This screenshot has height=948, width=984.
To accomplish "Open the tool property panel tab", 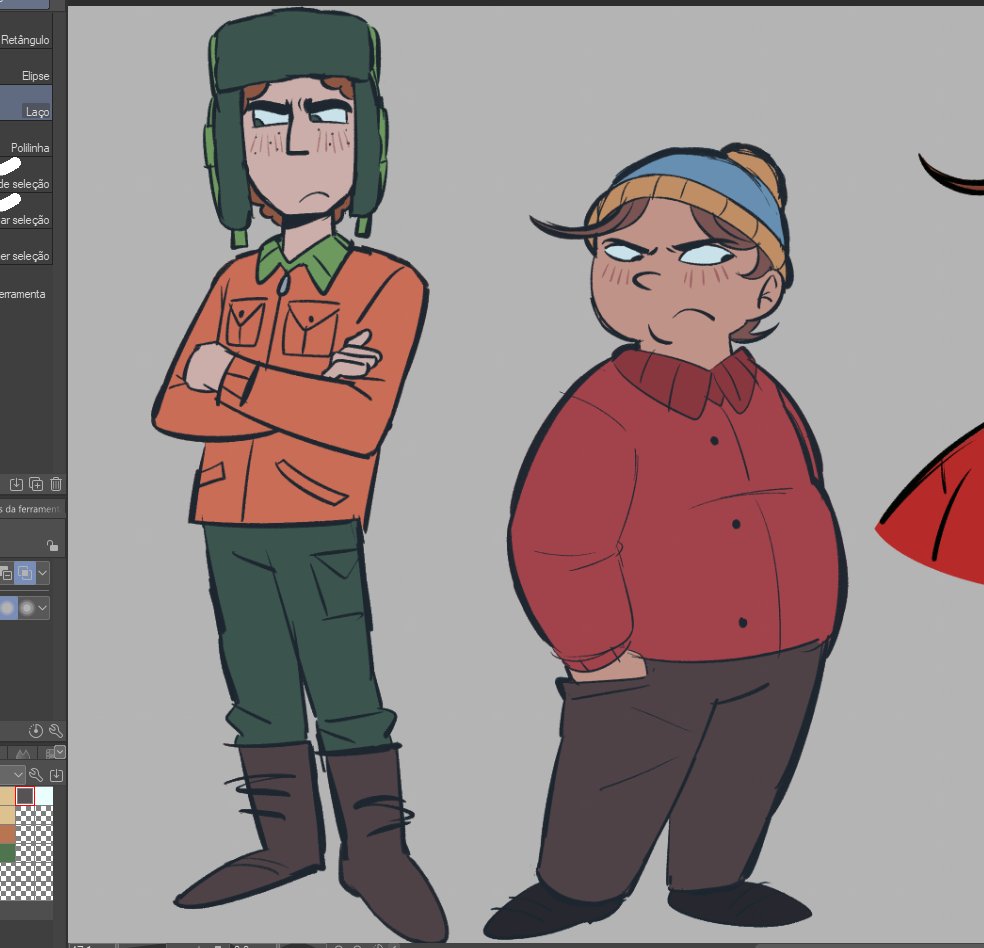I will coord(31,509).
